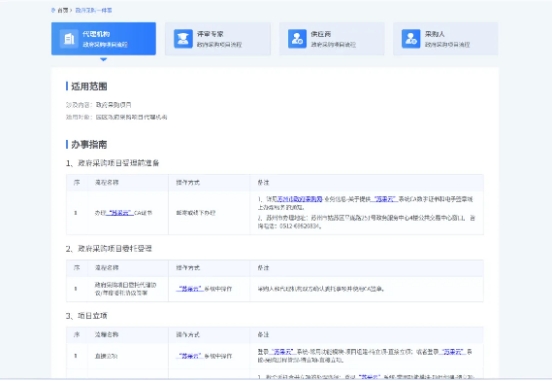Image resolution: width=554 pixels, height=381 pixels.
Task: Switch to the 评审专家 tab
Action: point(218,39)
